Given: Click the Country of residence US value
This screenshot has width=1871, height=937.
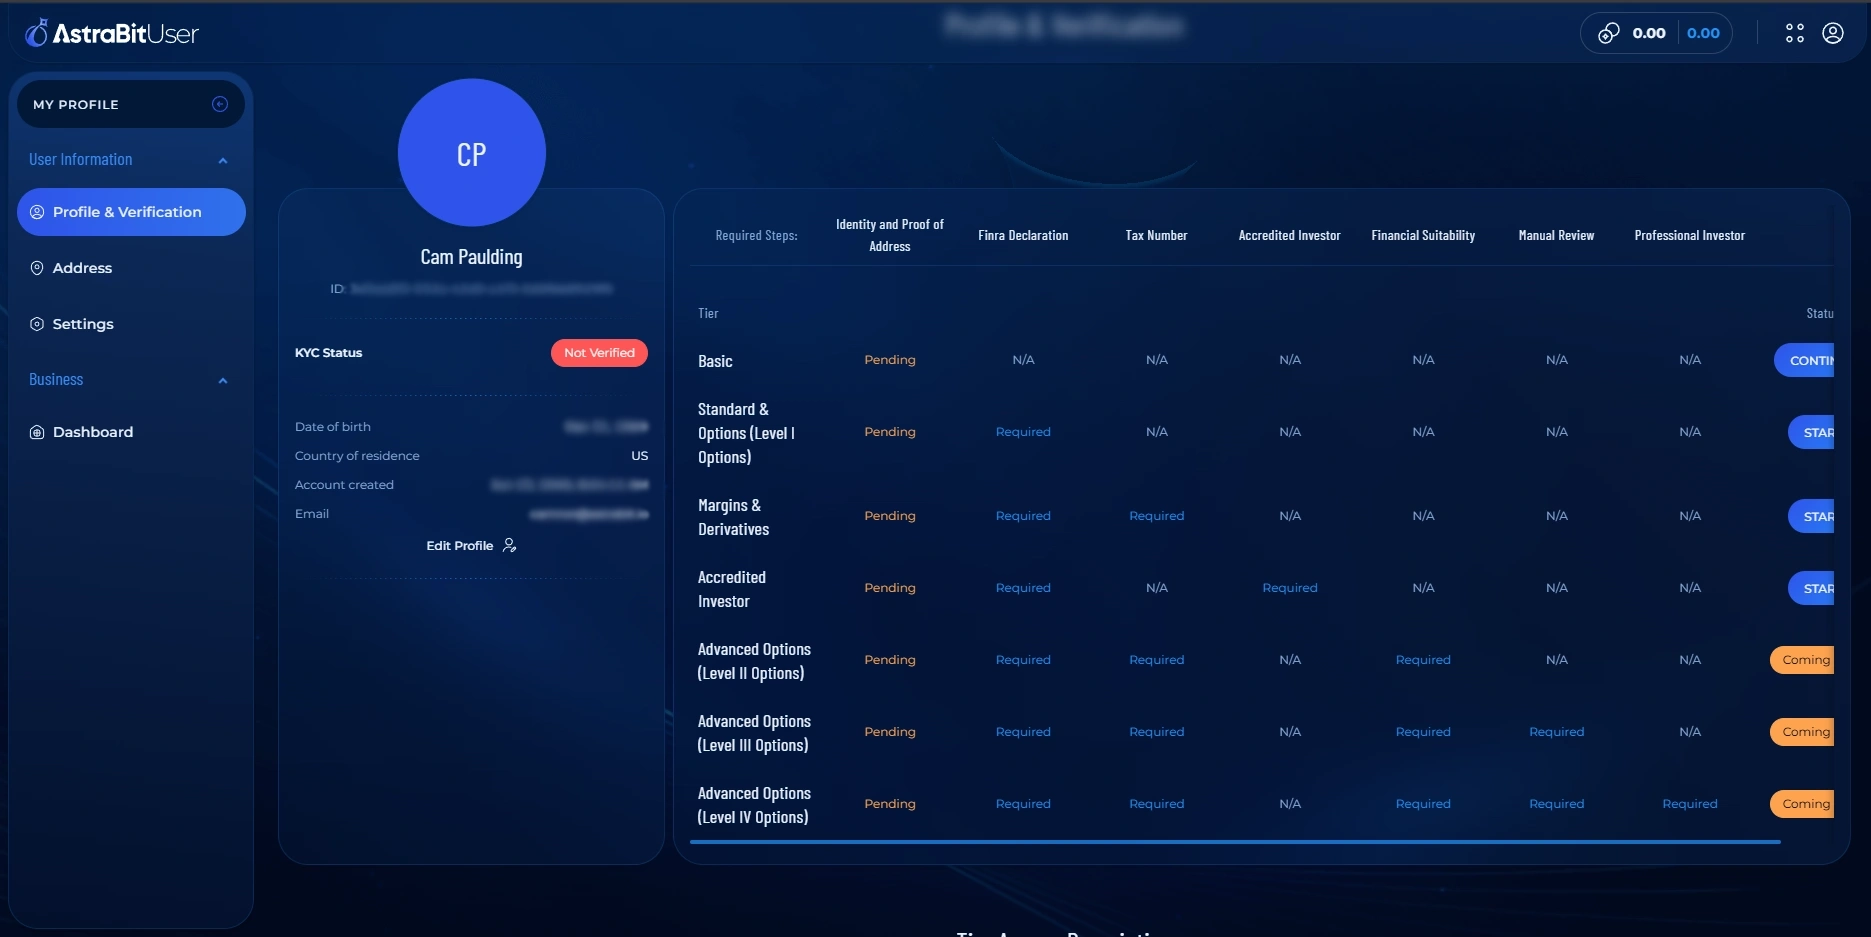Looking at the screenshot, I should pos(640,456).
